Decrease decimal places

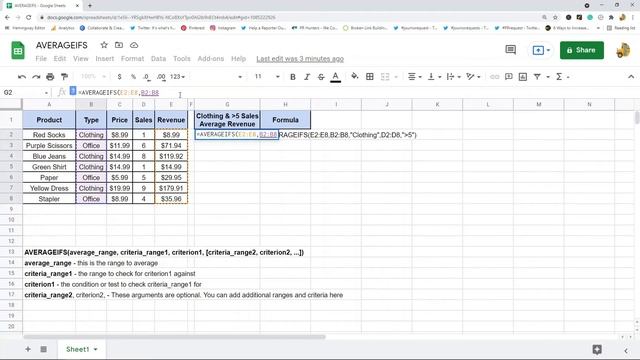pyautogui.click(x=146, y=77)
